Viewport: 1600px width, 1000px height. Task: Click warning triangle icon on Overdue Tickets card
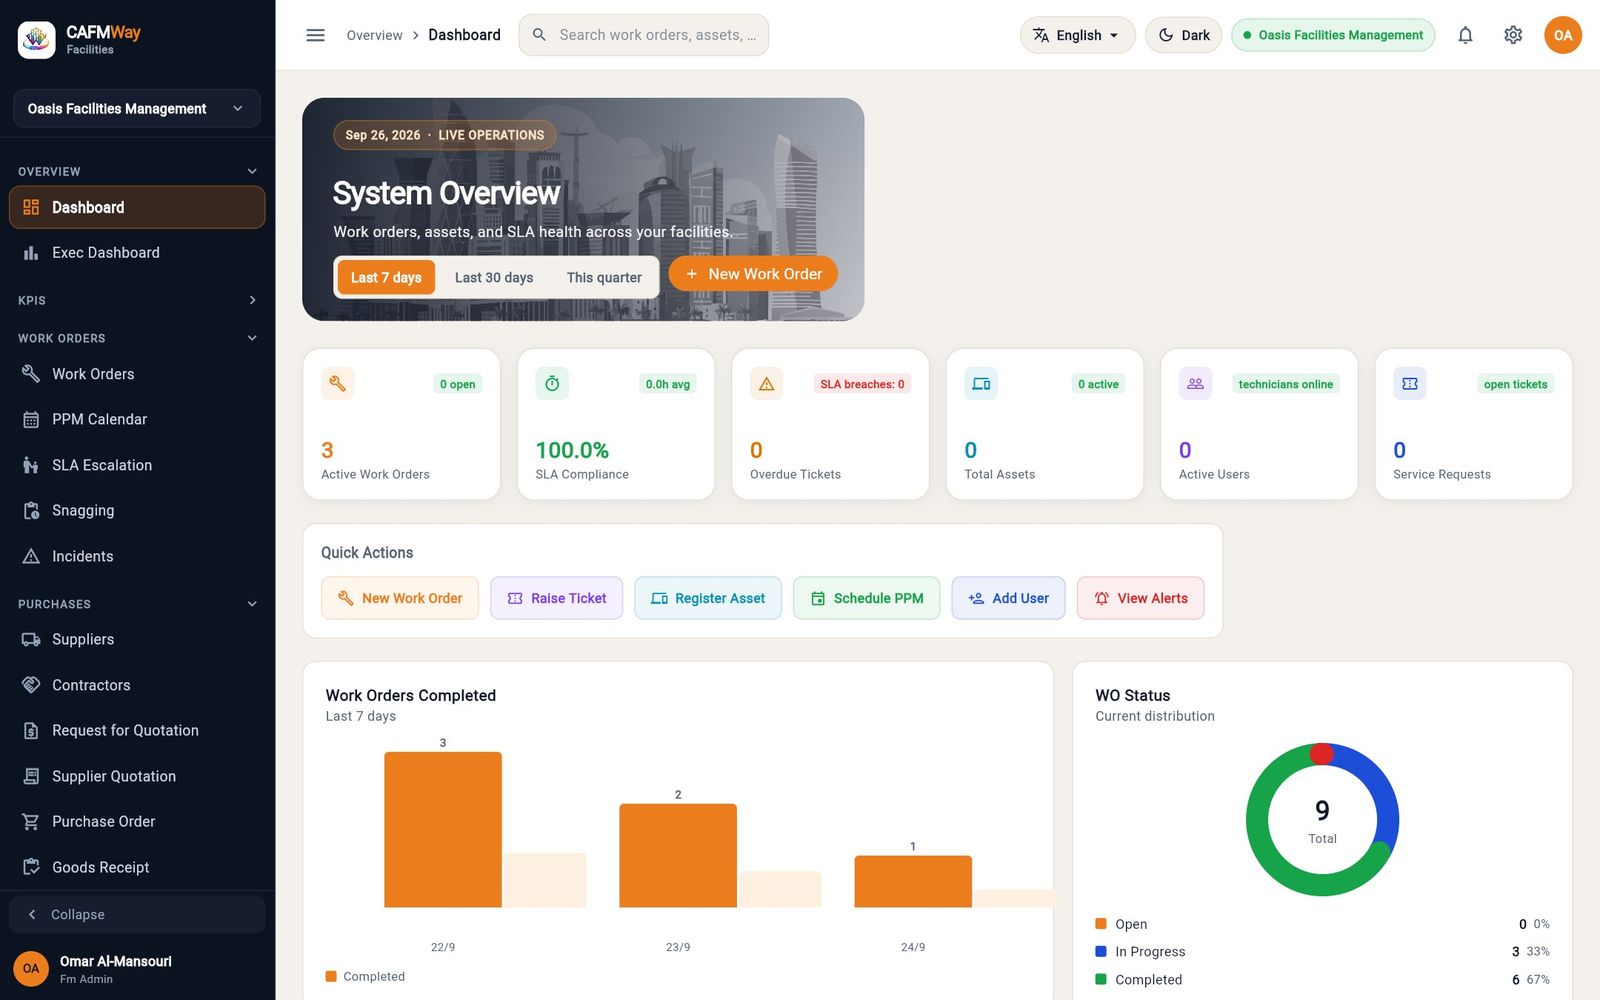767,383
